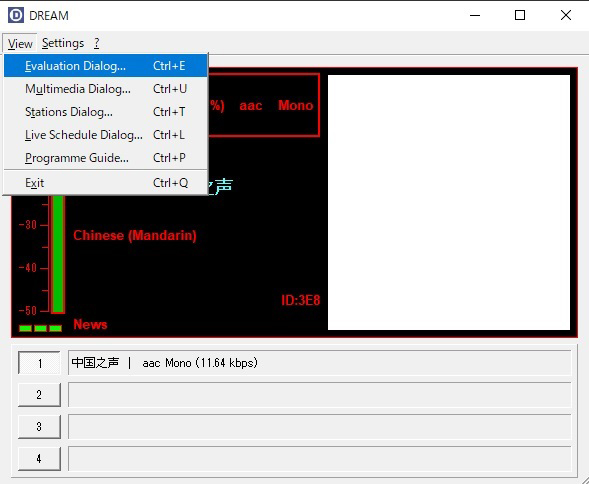Viewport: 589px width, 484px height.
Task: Click the ID:3E8 service ID text
Action: pyautogui.click(x=301, y=300)
